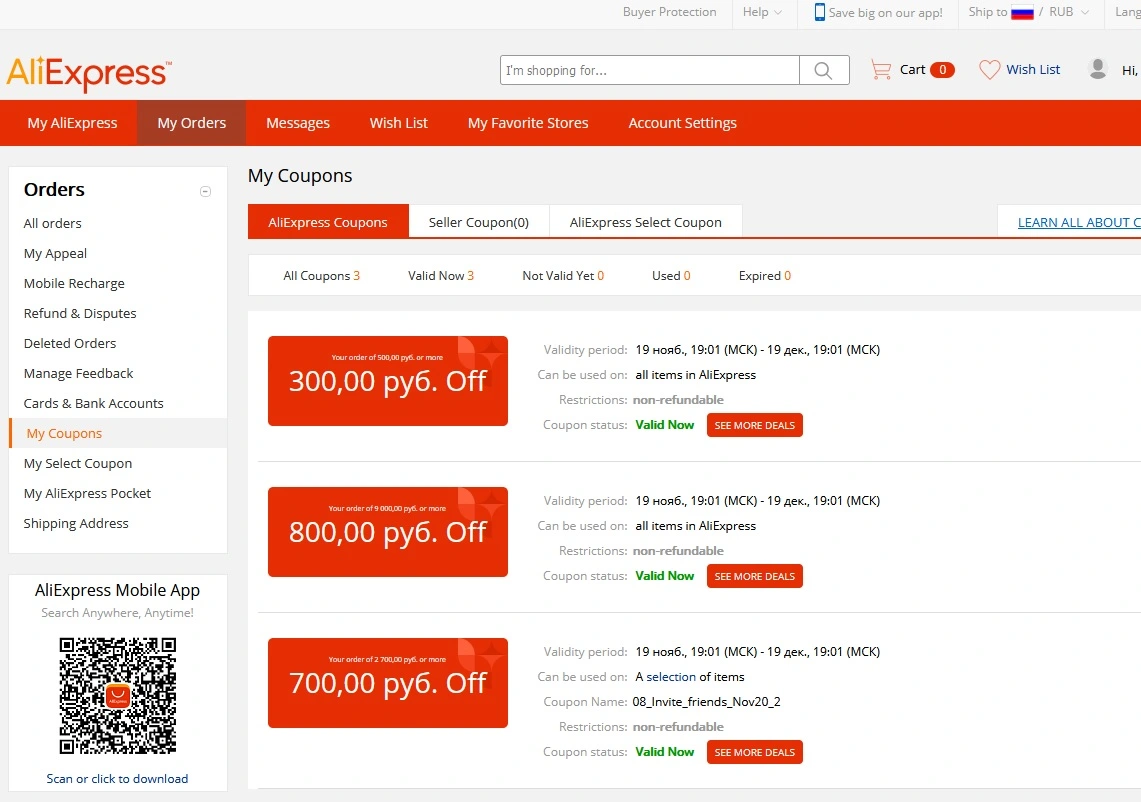Click the 800,00 руб. Off coupon card
The image size is (1141, 802).
click(x=388, y=532)
